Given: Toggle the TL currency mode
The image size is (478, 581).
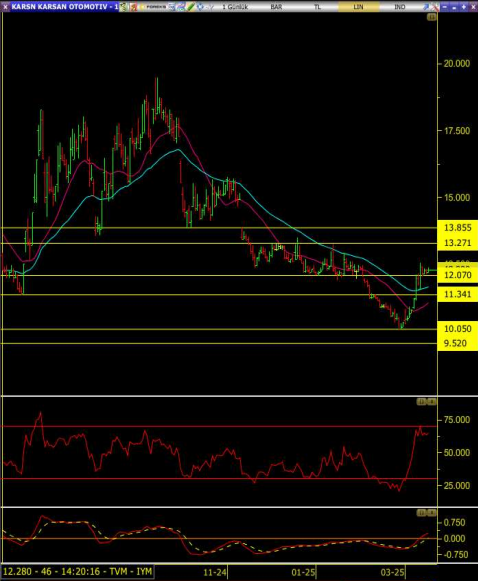Looking at the screenshot, I should [317, 7].
